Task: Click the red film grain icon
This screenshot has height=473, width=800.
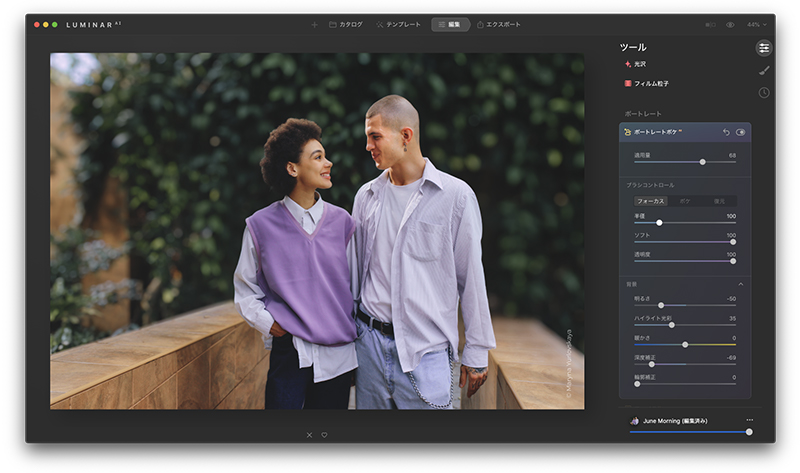Action: pyautogui.click(x=628, y=83)
